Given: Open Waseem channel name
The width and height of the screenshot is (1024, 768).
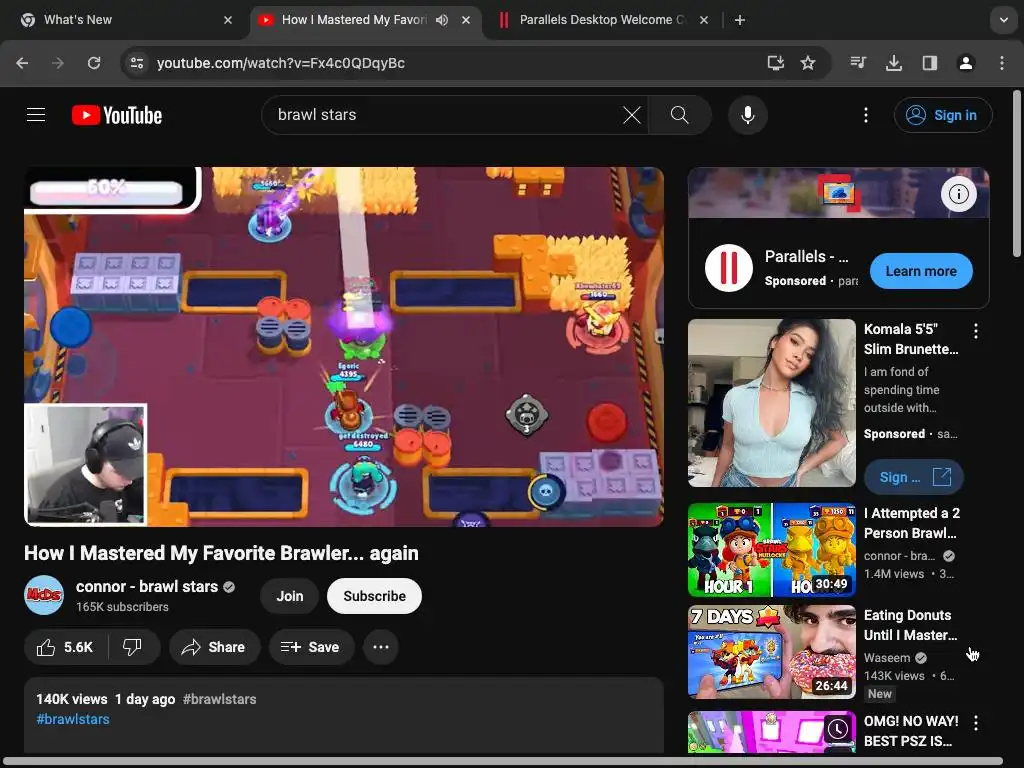Looking at the screenshot, I should pos(887,658).
